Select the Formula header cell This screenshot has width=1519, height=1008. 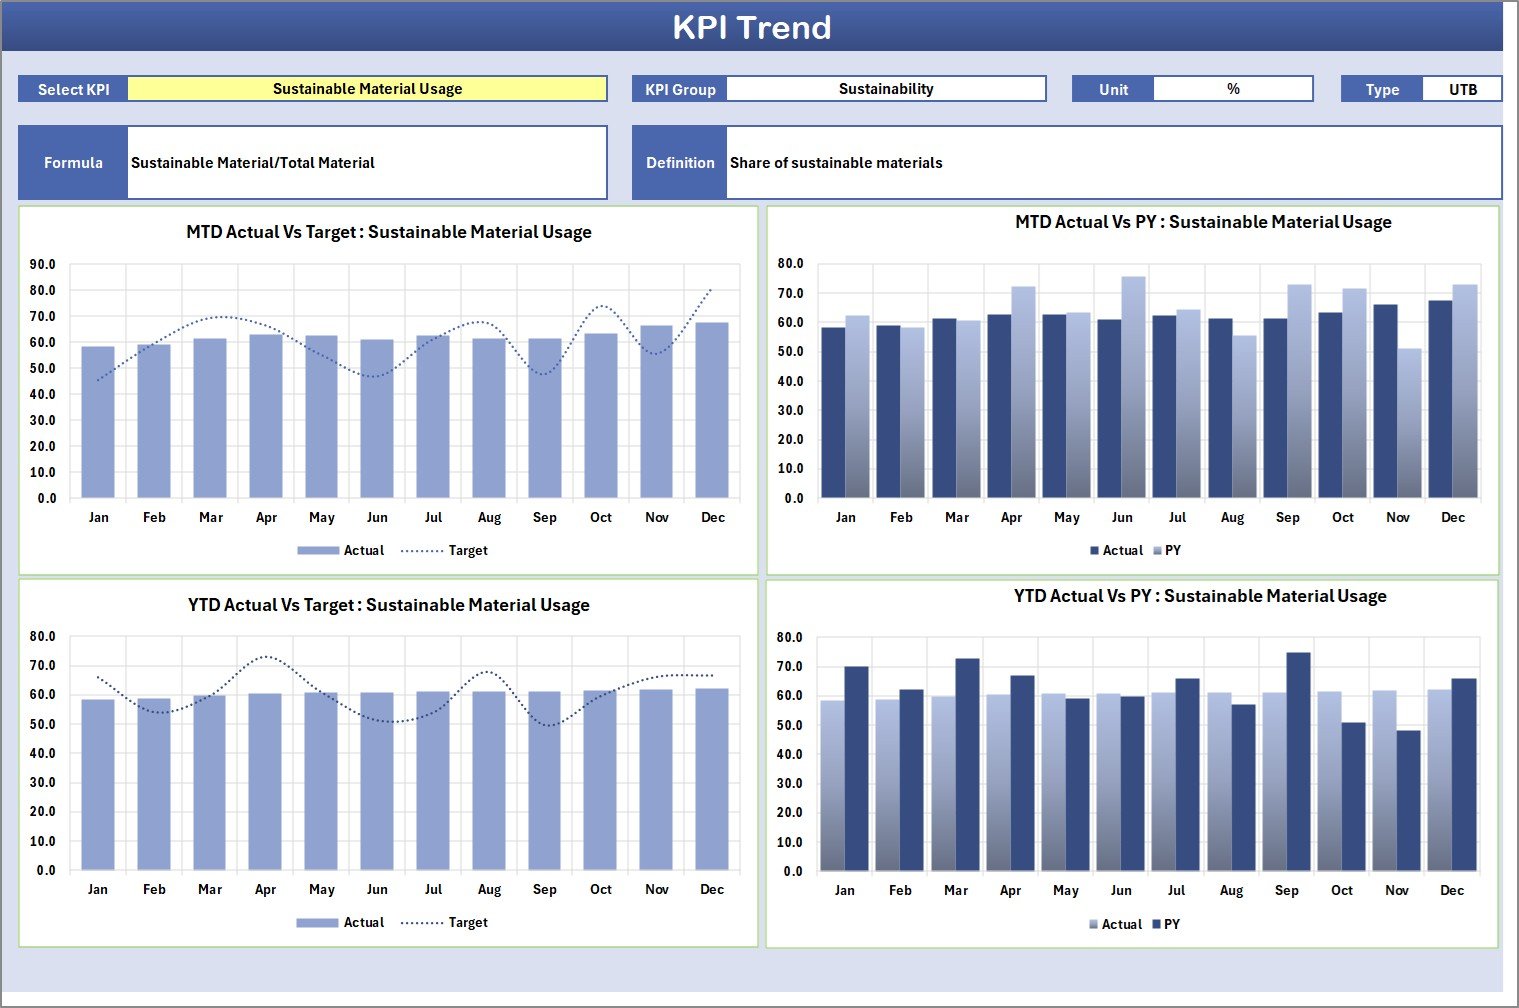click(73, 162)
